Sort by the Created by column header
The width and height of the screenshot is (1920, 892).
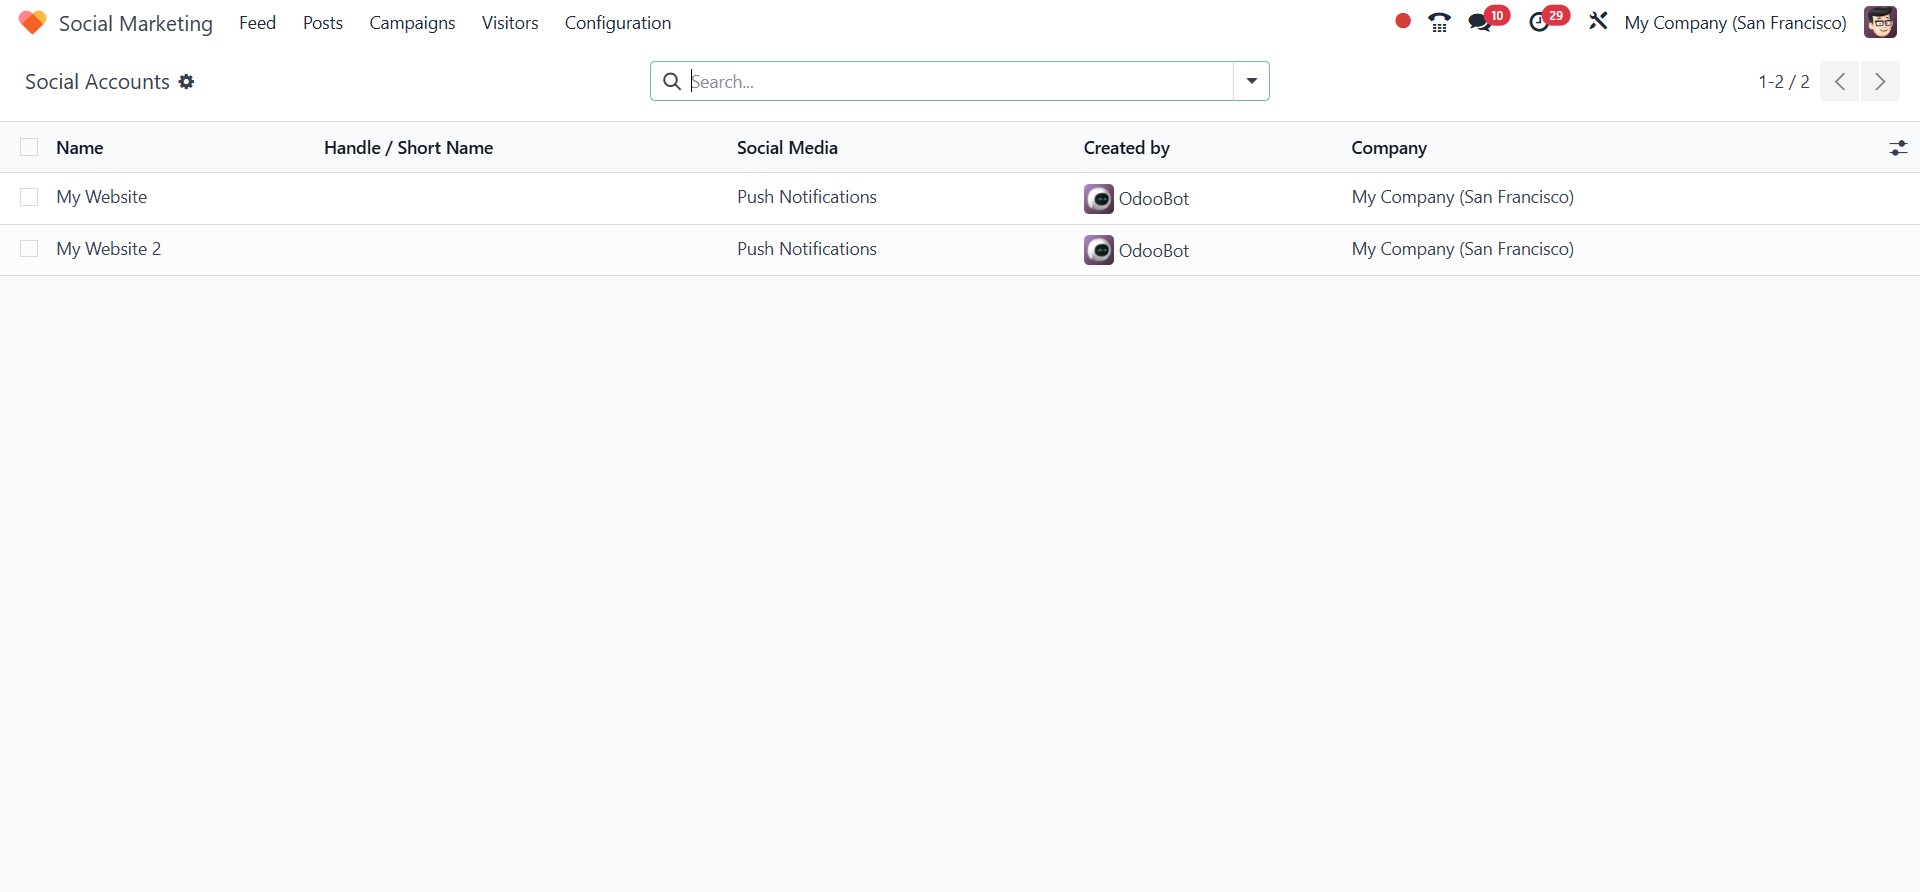1126,148
